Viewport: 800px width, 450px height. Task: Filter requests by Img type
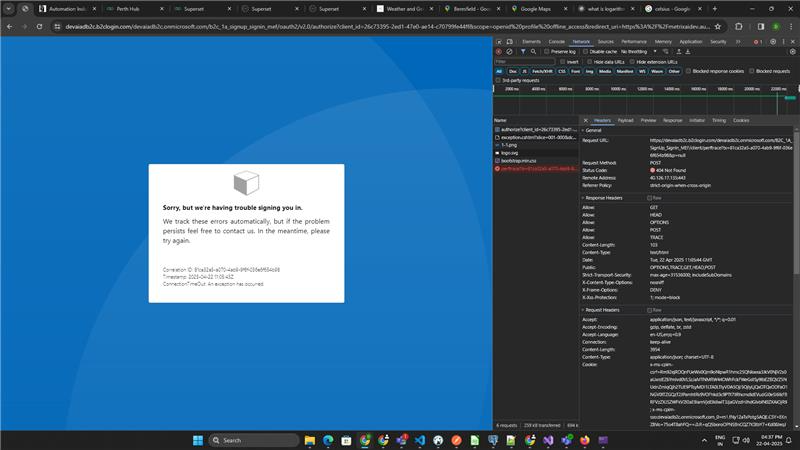(589, 71)
